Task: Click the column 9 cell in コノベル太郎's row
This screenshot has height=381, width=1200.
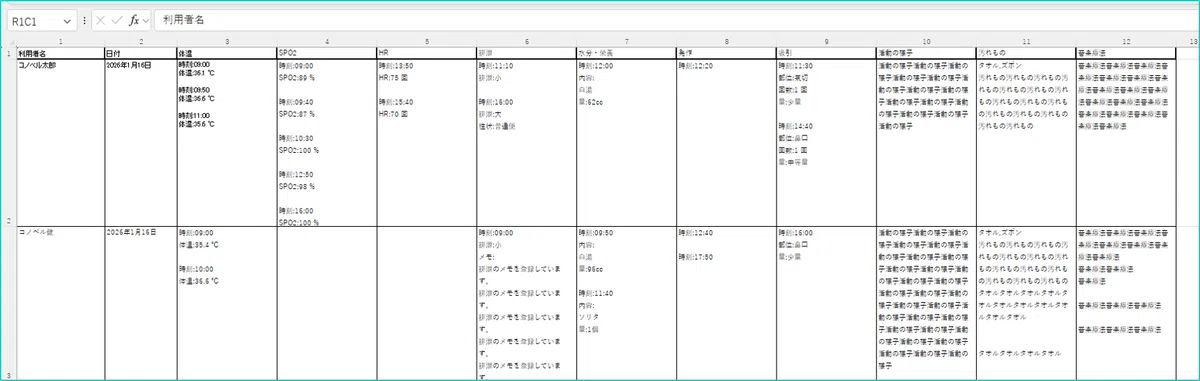Action: [x=826, y=143]
